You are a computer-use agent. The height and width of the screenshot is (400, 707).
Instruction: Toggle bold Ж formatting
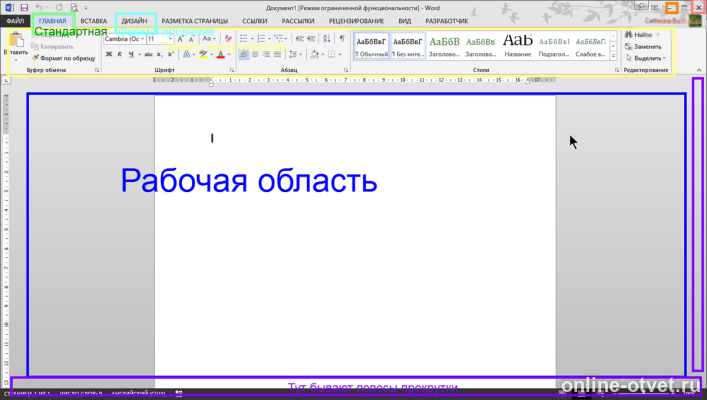point(109,55)
